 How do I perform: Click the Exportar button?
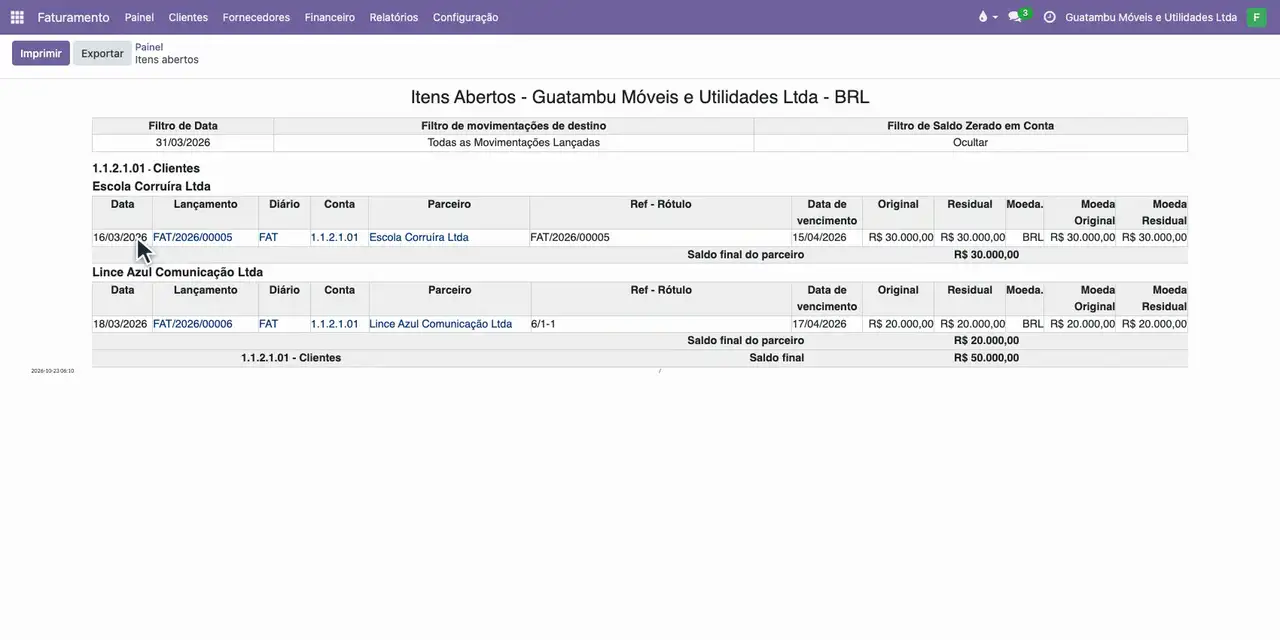click(102, 53)
